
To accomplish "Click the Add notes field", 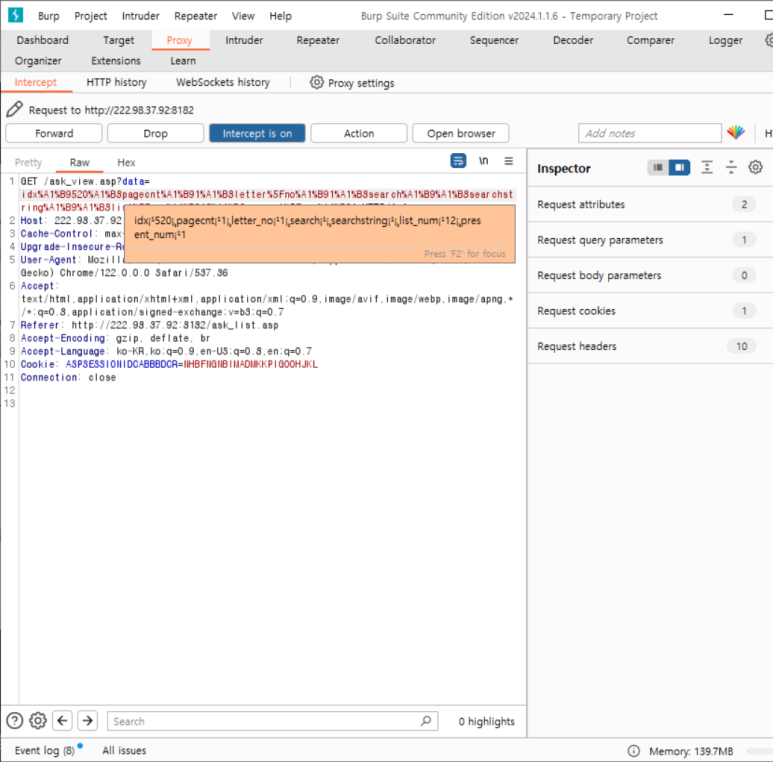I will pos(650,133).
